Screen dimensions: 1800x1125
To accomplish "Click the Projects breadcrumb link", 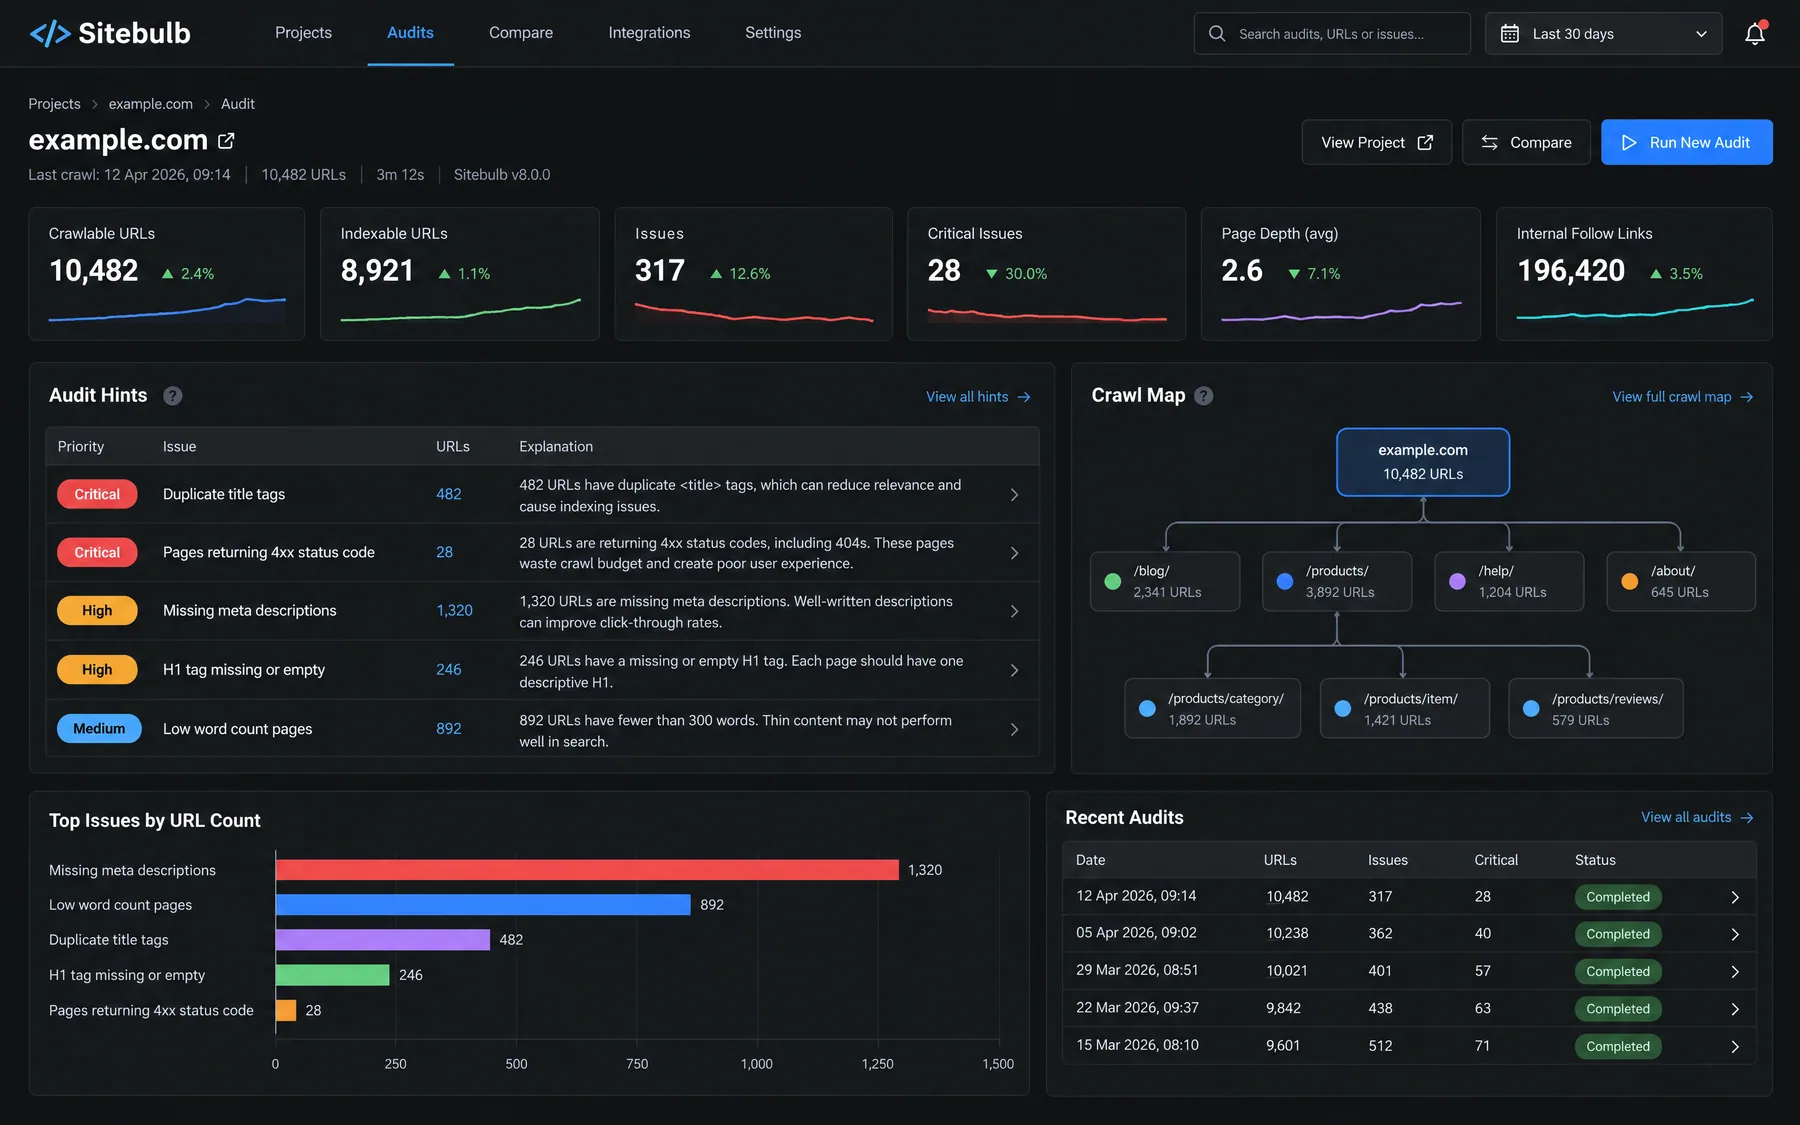I will click(54, 104).
